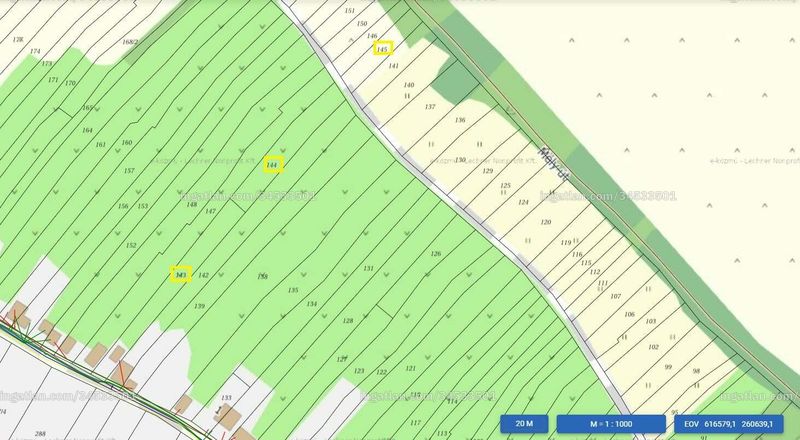Select the parcel marked 102
Viewport: 800px width, 440px height.
click(x=654, y=347)
